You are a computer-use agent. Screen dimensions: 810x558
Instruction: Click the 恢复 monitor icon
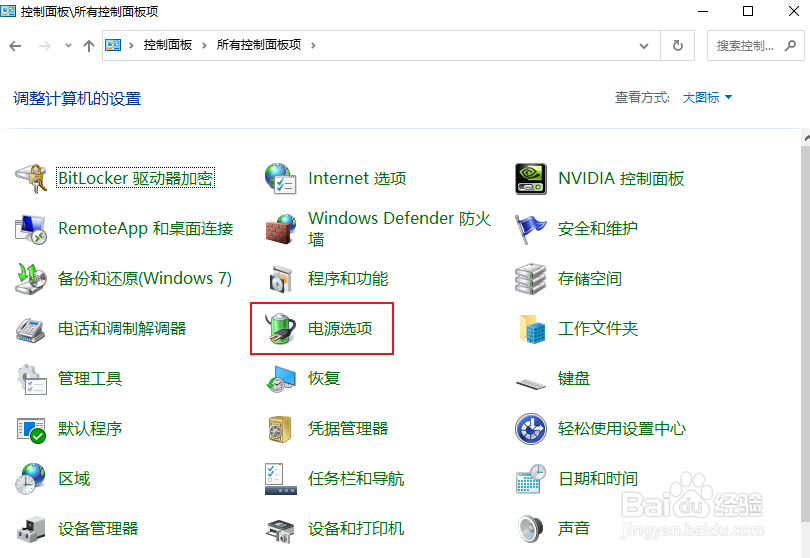[x=281, y=379]
